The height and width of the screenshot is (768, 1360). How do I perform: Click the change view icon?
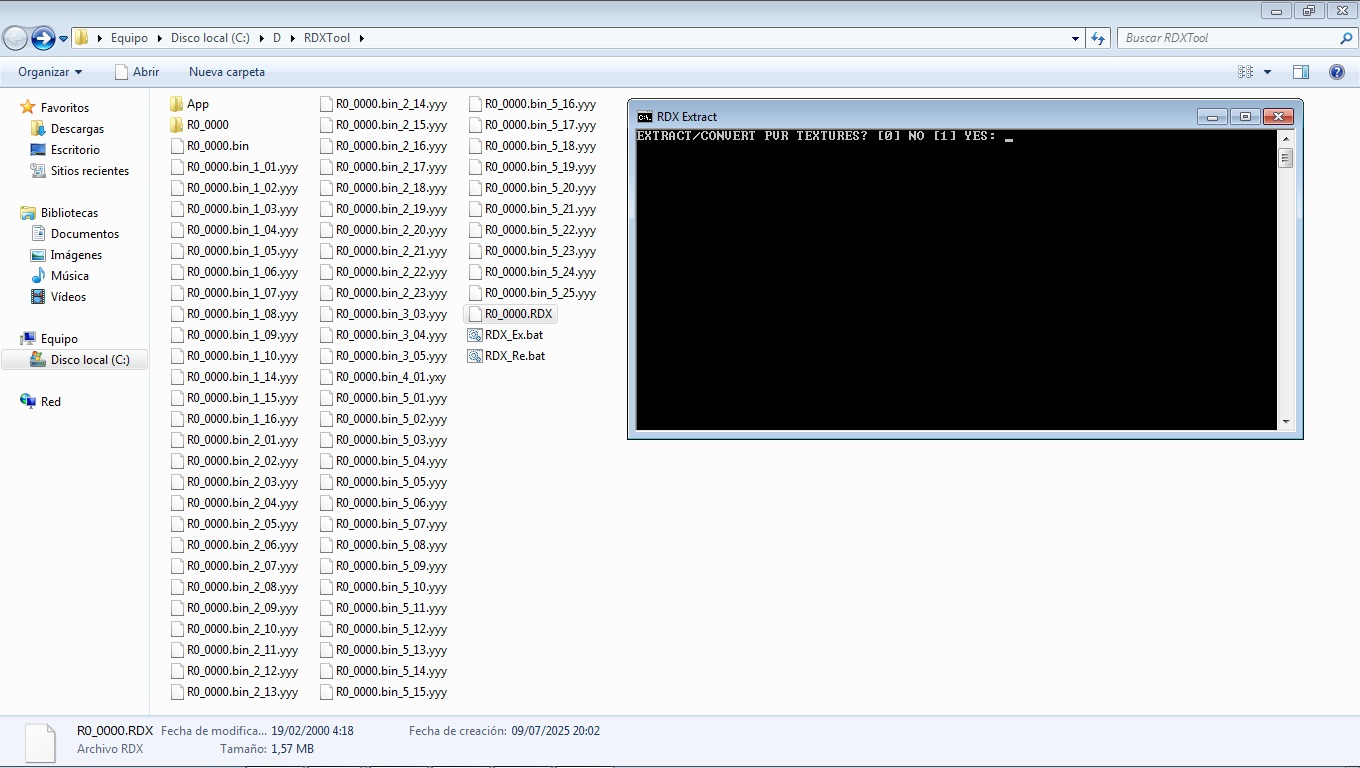click(x=1245, y=72)
